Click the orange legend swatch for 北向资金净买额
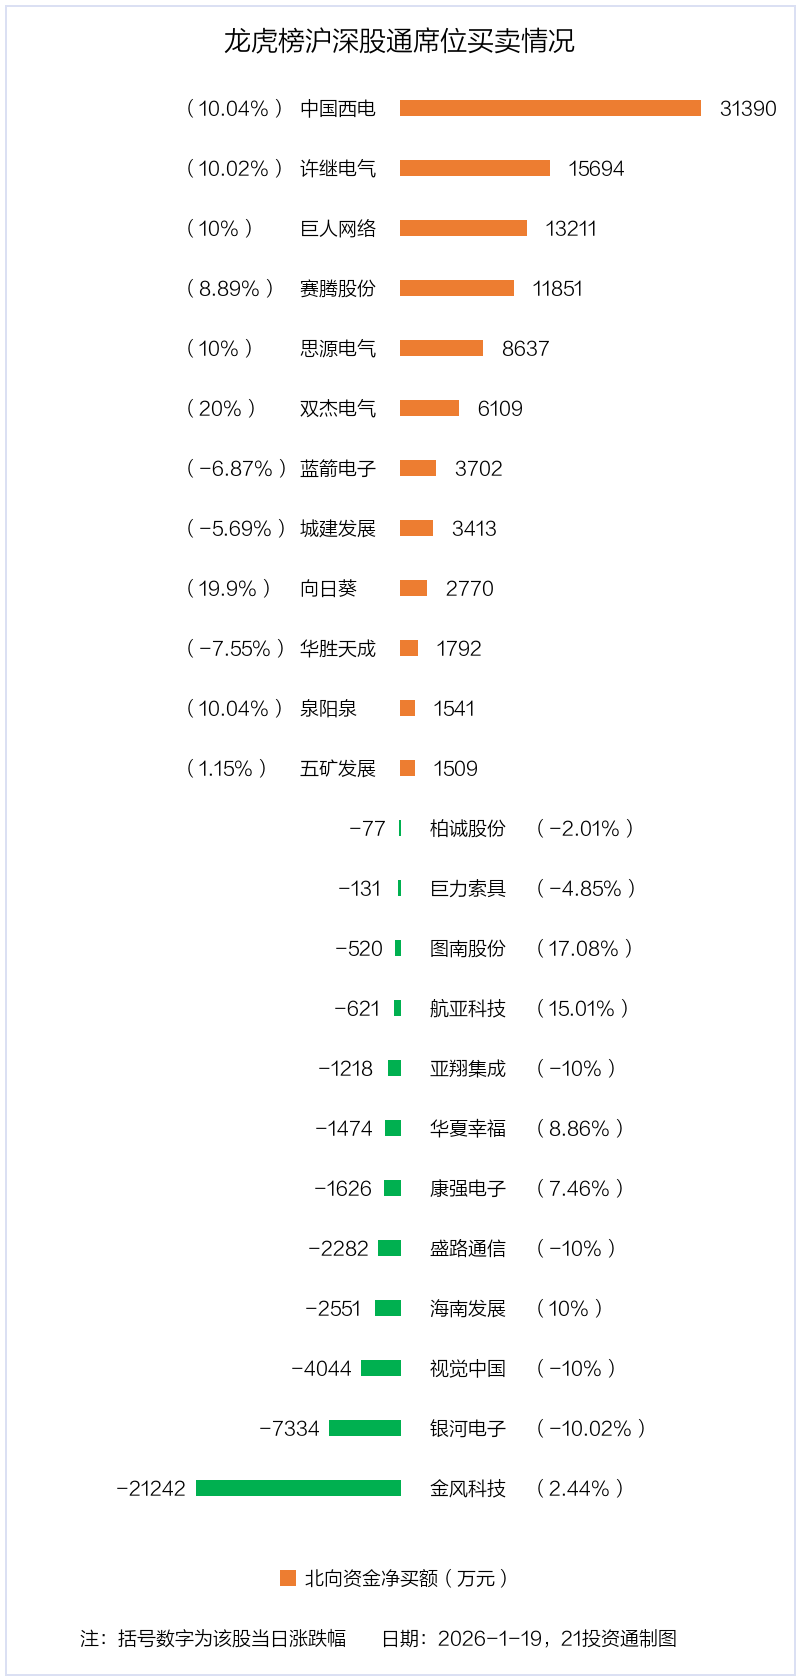The image size is (800, 1680). (288, 1578)
